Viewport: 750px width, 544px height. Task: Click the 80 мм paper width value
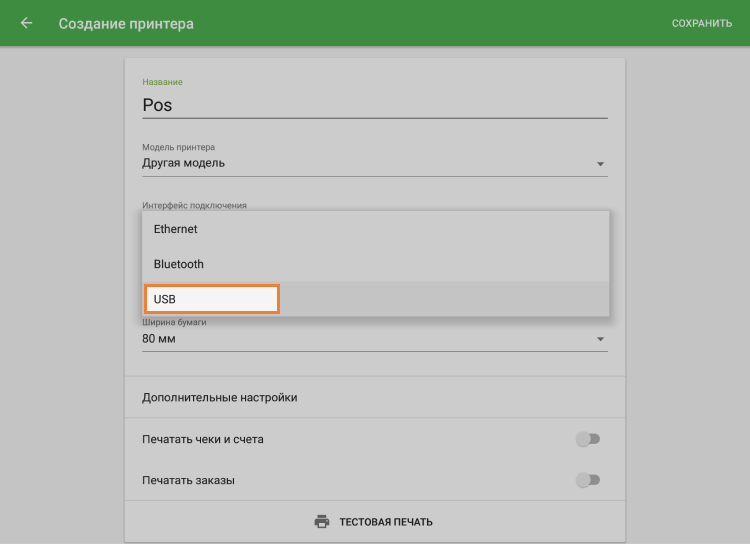click(x=159, y=339)
